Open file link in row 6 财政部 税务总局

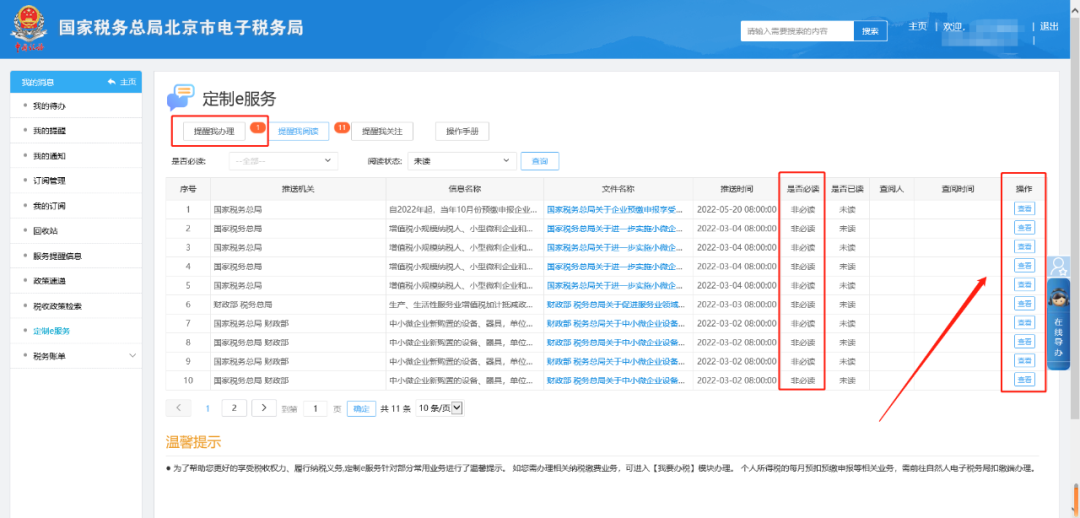(616, 304)
